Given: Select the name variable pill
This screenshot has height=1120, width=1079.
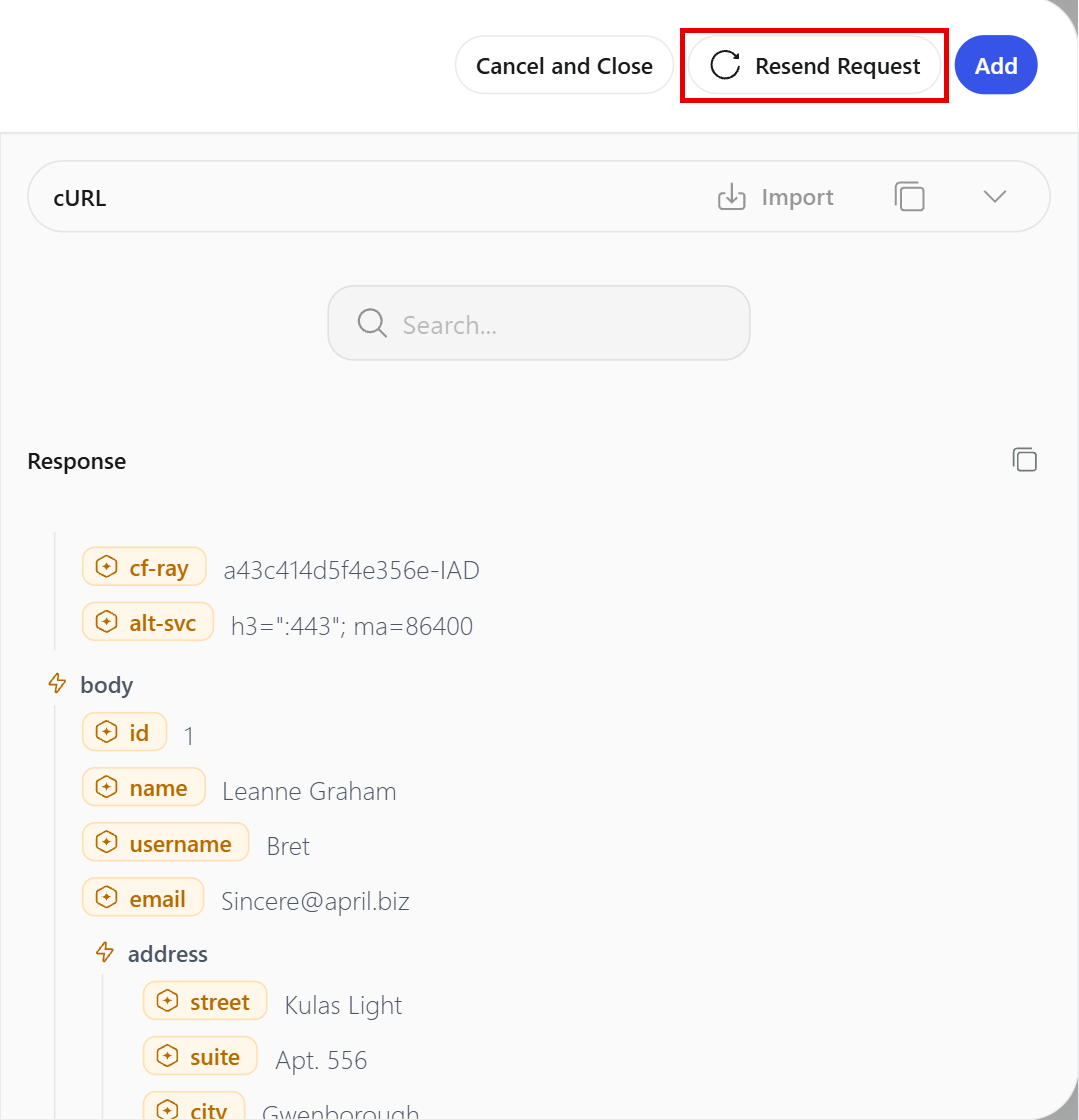Looking at the screenshot, I should pyautogui.click(x=144, y=787).
